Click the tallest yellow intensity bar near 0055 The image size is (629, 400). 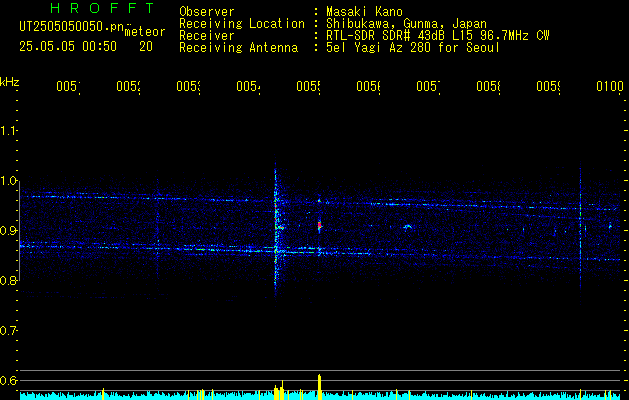(x=320, y=387)
